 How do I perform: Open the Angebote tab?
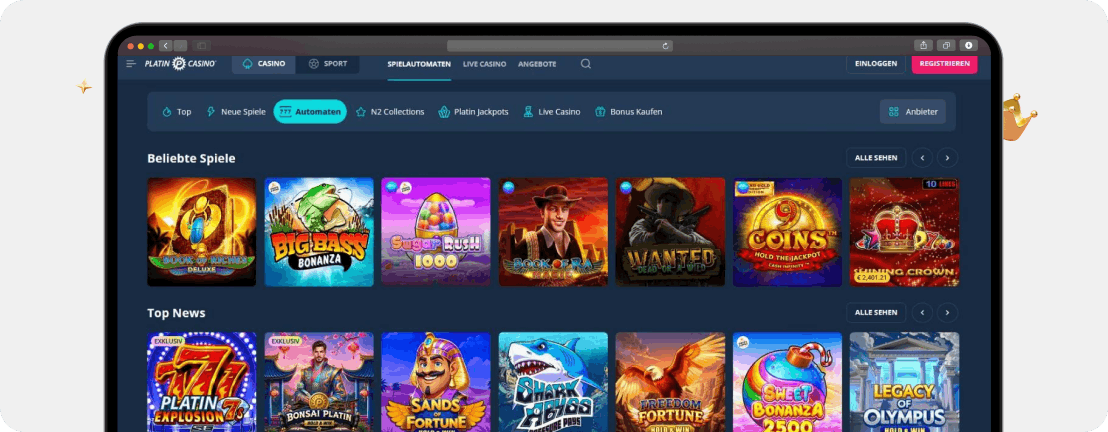(x=537, y=64)
